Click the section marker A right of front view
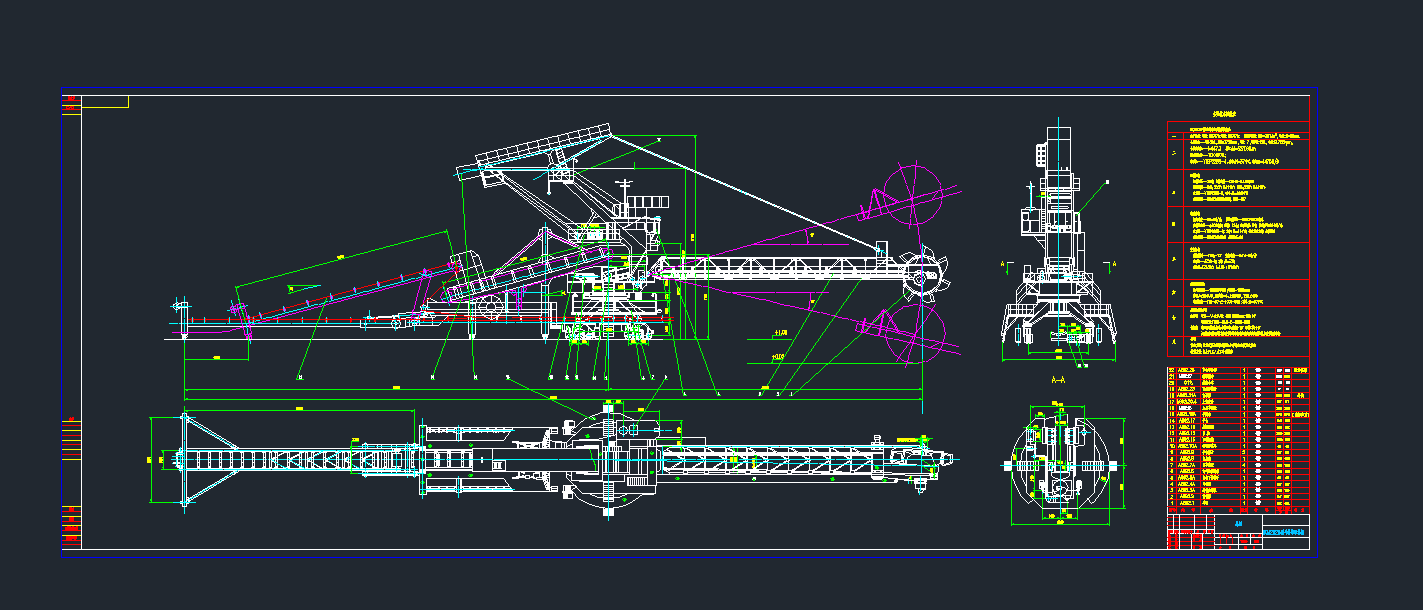Image resolution: width=1423 pixels, height=610 pixels. click(x=1112, y=264)
